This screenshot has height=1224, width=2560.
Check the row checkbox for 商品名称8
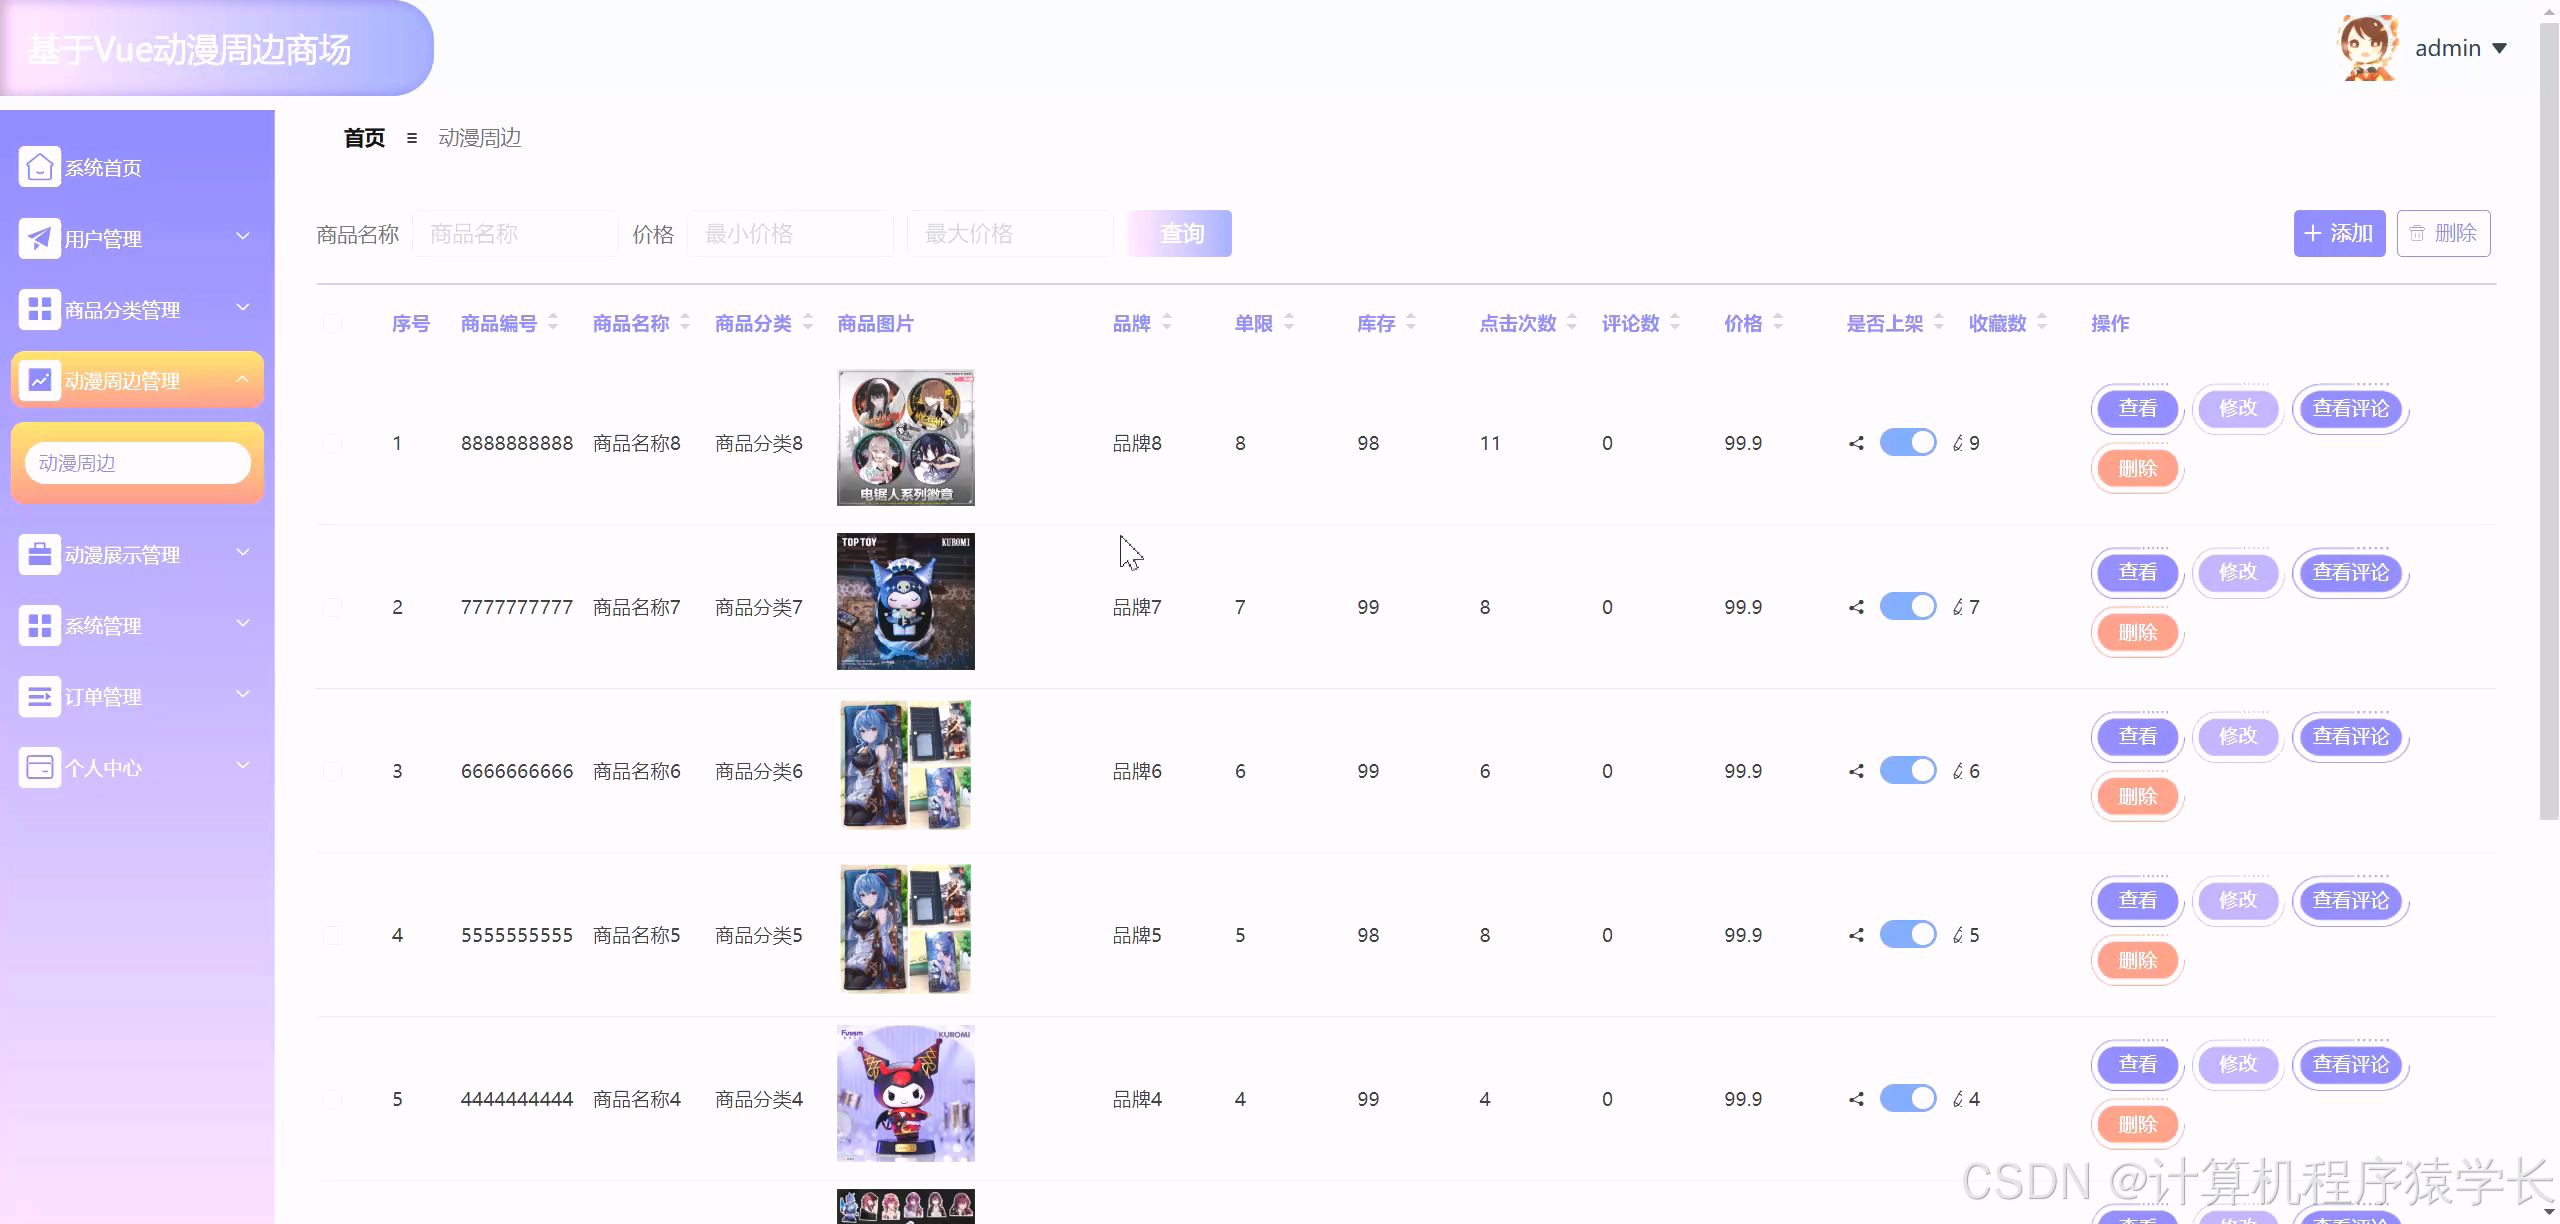coord(333,443)
